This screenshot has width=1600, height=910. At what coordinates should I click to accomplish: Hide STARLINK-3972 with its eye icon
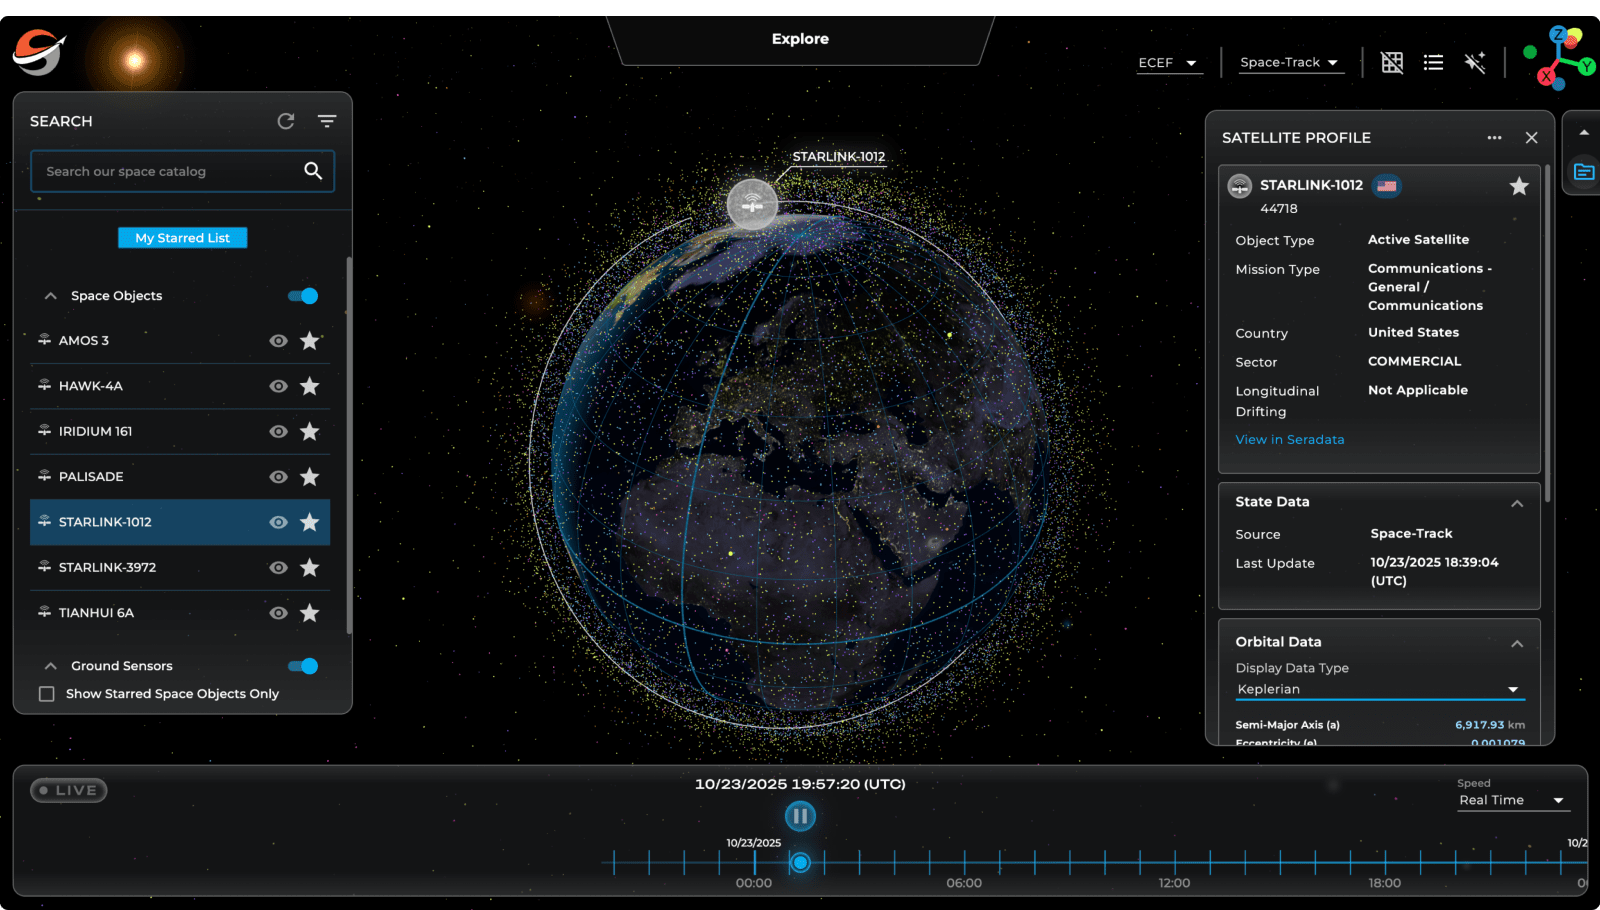278,567
